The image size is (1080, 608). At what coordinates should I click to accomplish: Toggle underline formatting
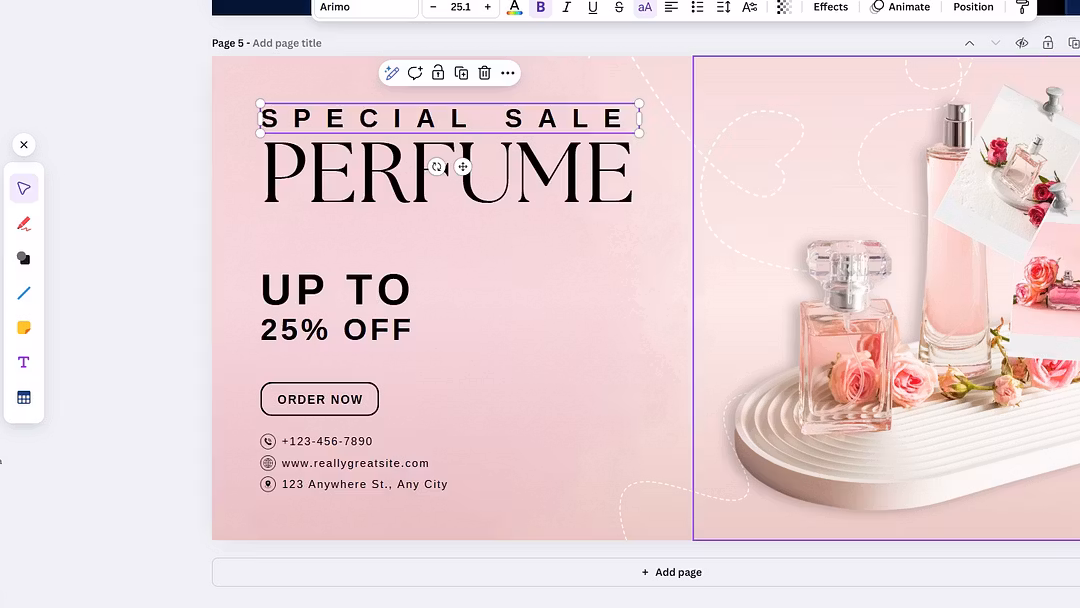pos(592,8)
